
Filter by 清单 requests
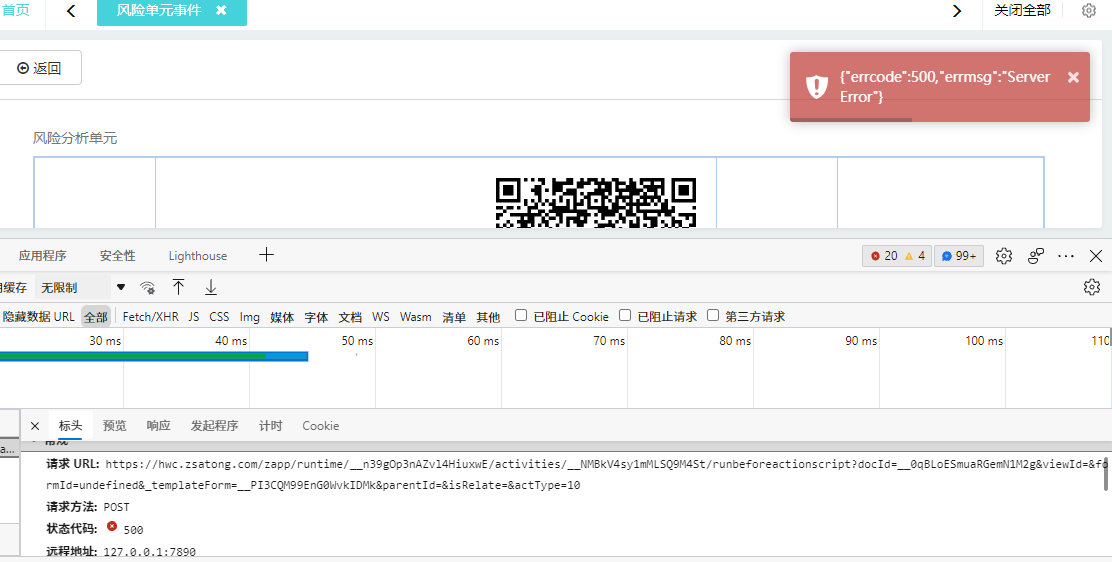(454, 316)
